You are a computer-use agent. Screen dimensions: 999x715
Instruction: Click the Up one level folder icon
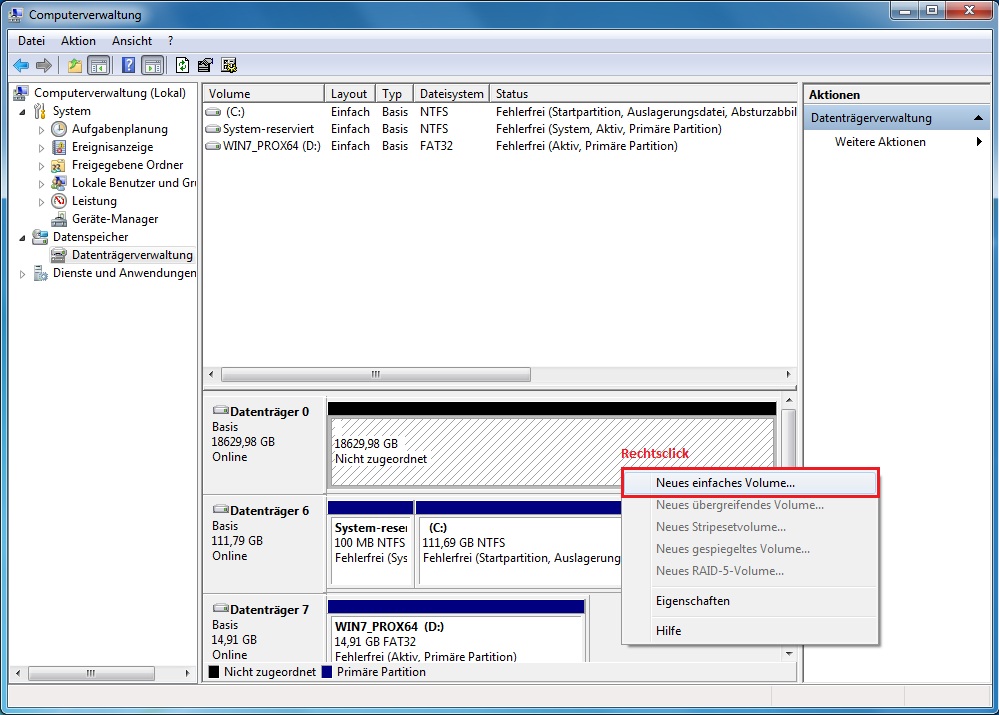75,65
